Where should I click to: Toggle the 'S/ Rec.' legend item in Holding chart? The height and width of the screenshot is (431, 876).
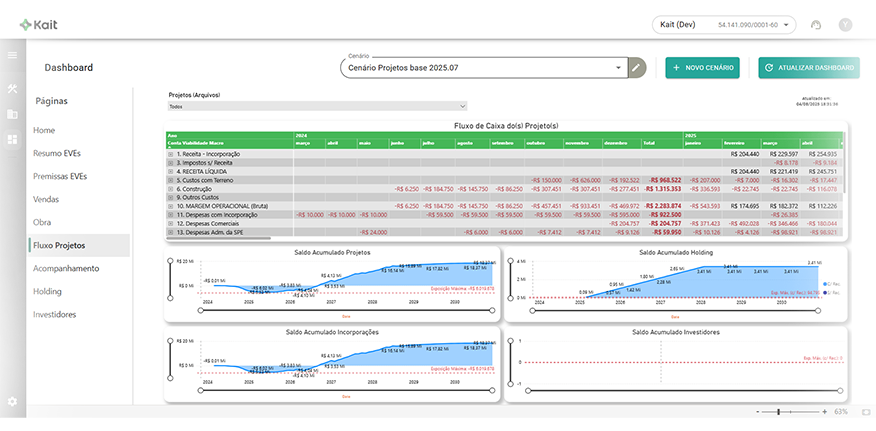831,292
